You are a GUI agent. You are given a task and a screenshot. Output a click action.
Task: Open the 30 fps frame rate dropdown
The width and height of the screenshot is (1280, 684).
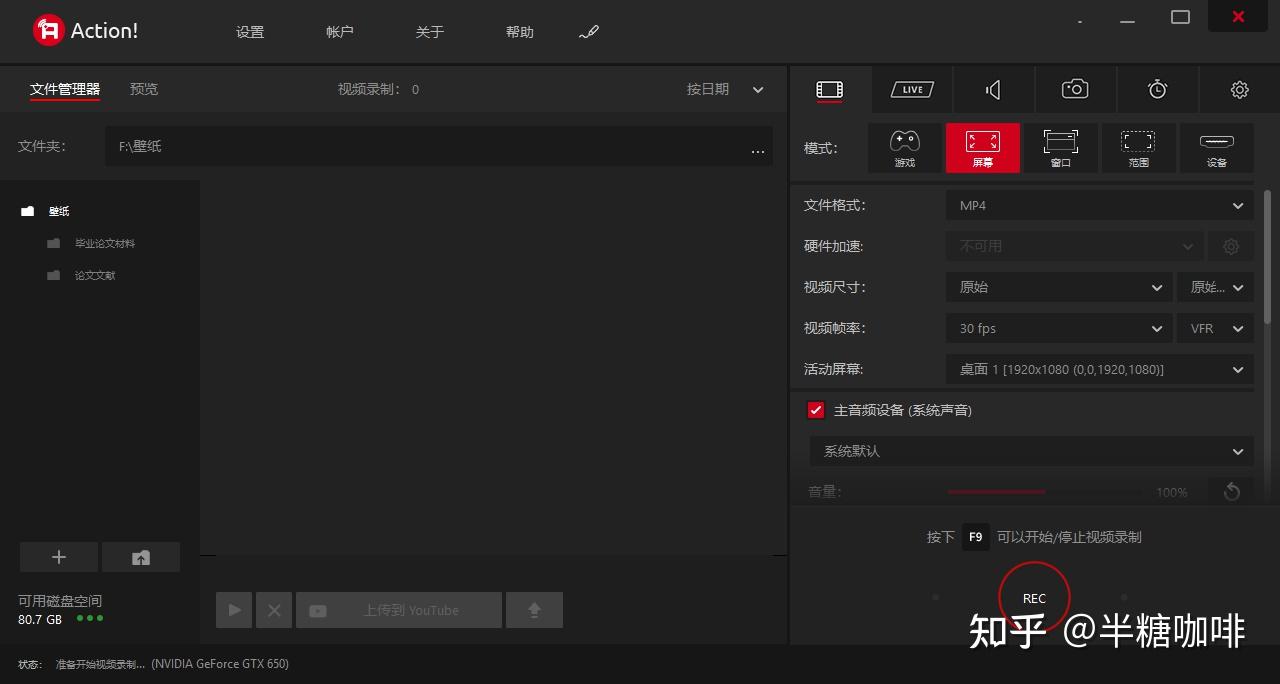[1060, 328]
